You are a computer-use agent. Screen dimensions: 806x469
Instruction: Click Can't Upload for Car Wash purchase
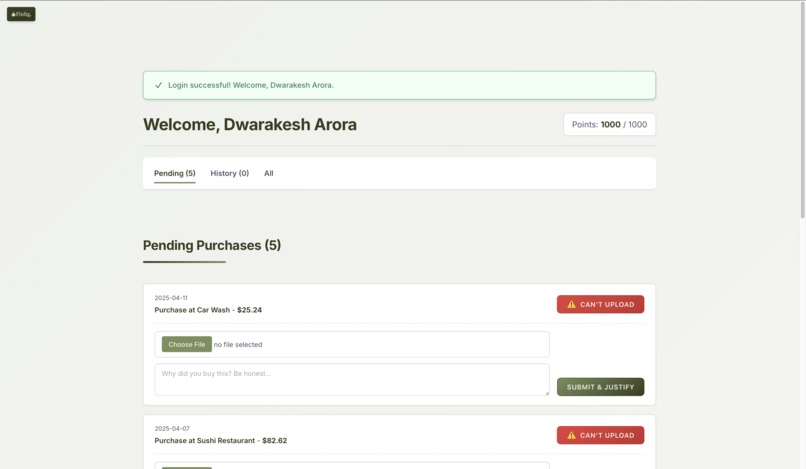coord(600,304)
